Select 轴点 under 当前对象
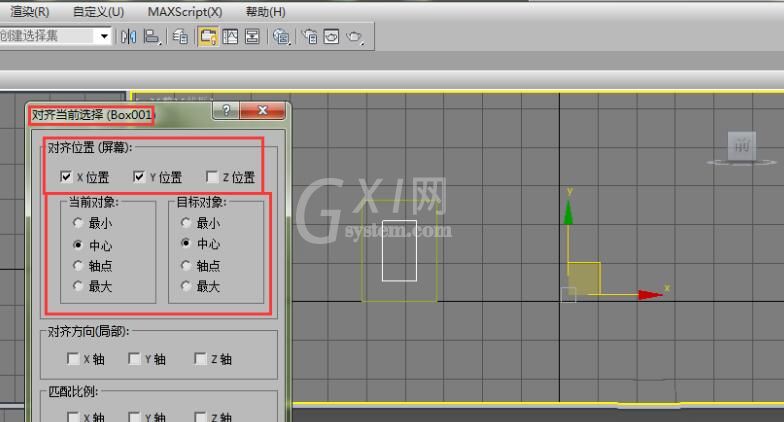Viewport: 784px width, 422px height. (x=78, y=266)
